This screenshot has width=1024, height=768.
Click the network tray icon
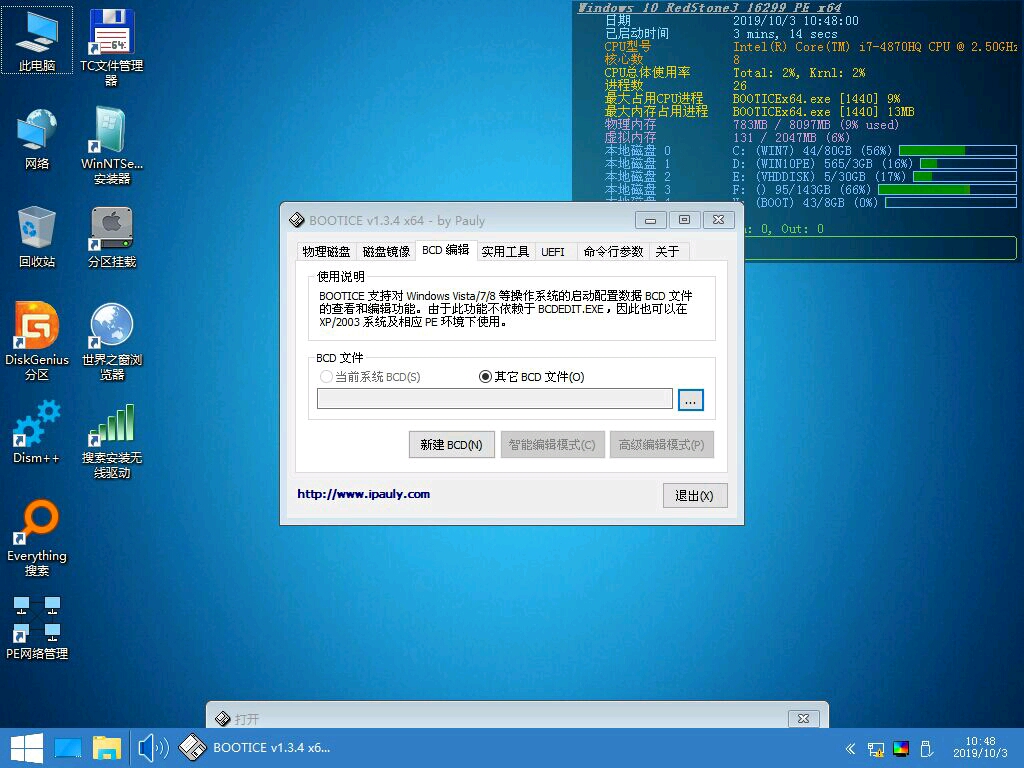point(876,749)
